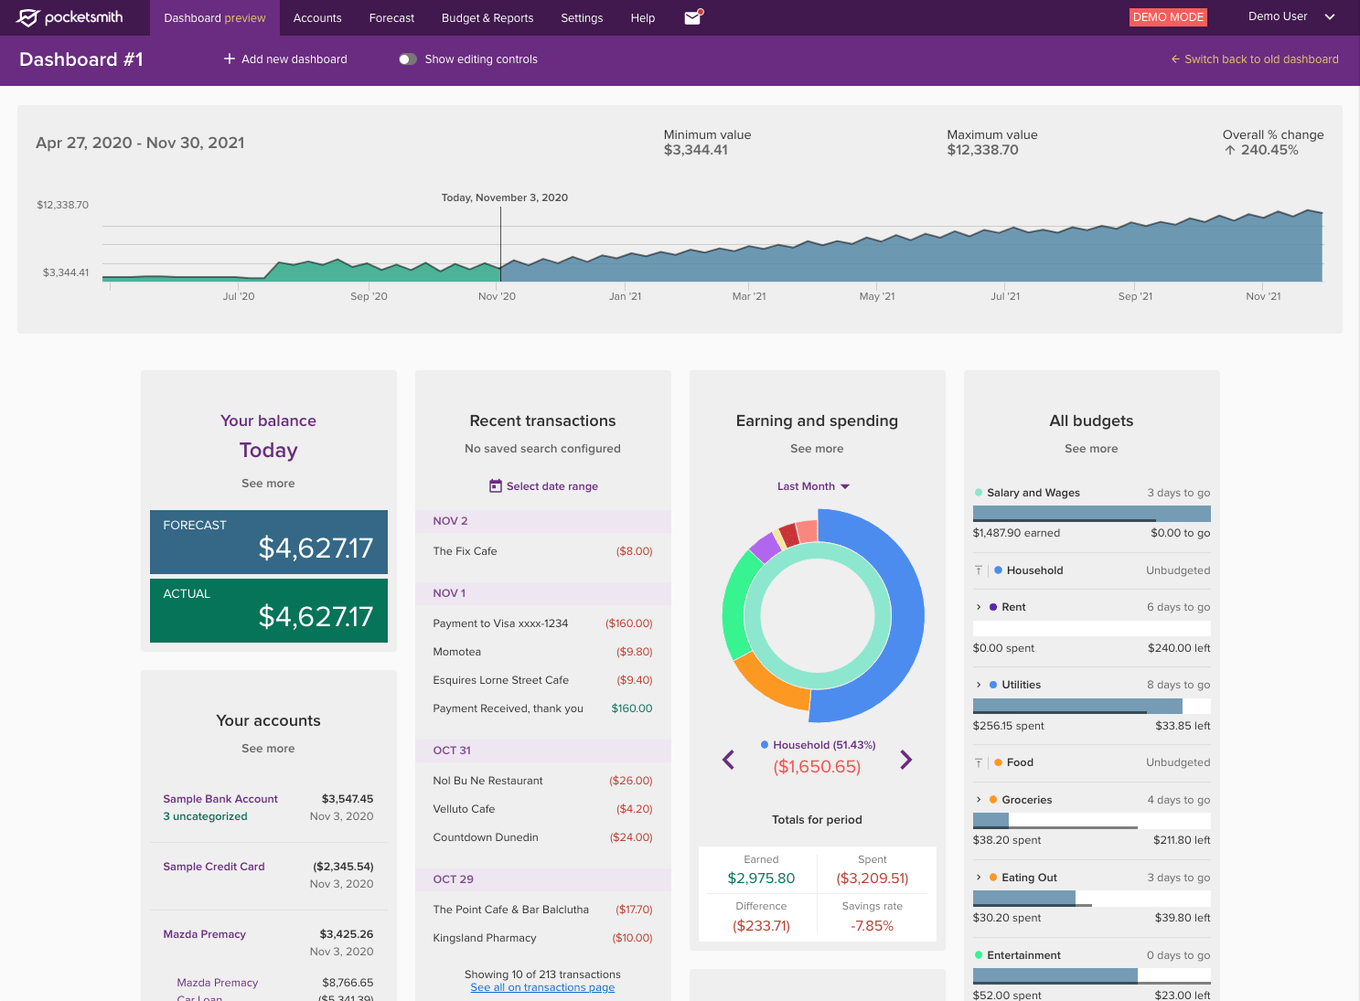Toggle Show editing controls switch
The image size is (1360, 1001).
point(407,59)
